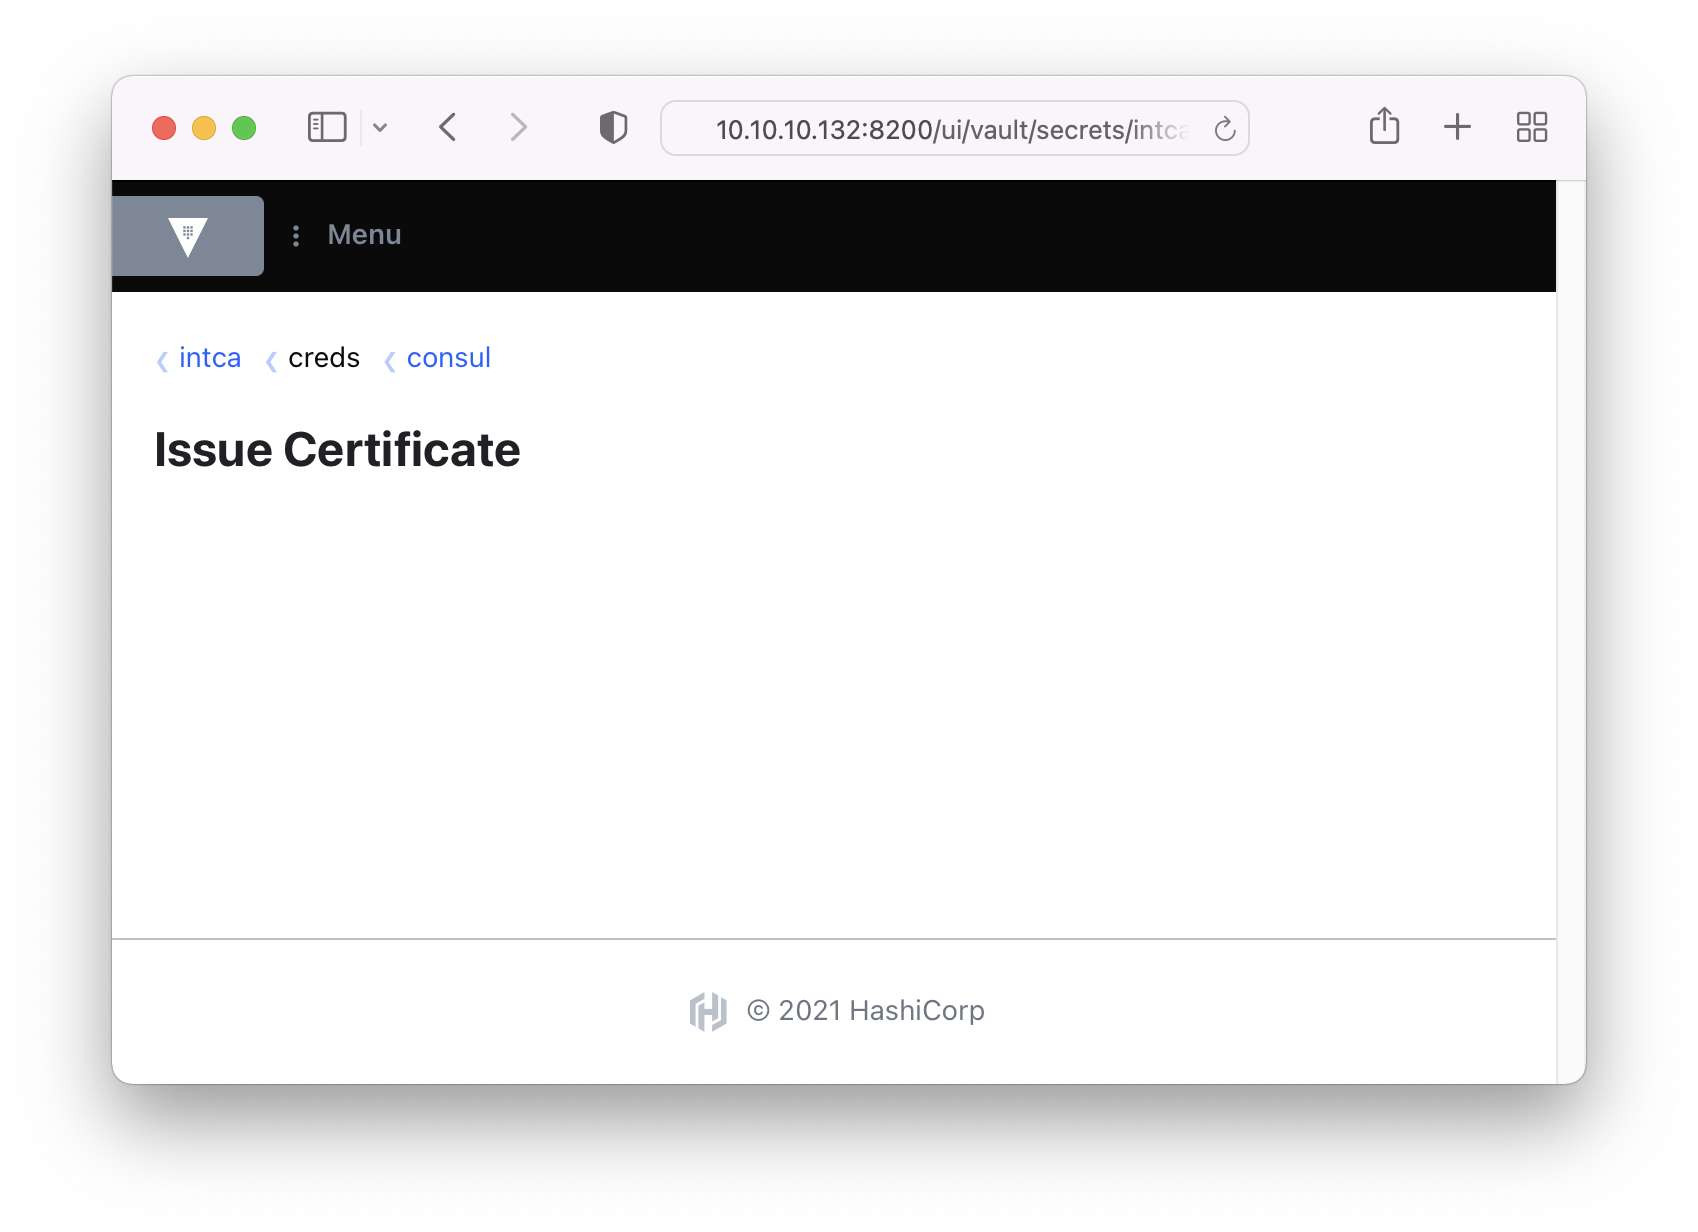Viewport: 1698px width, 1232px height.
Task: Minimize the window with yellow button
Action: (x=204, y=128)
